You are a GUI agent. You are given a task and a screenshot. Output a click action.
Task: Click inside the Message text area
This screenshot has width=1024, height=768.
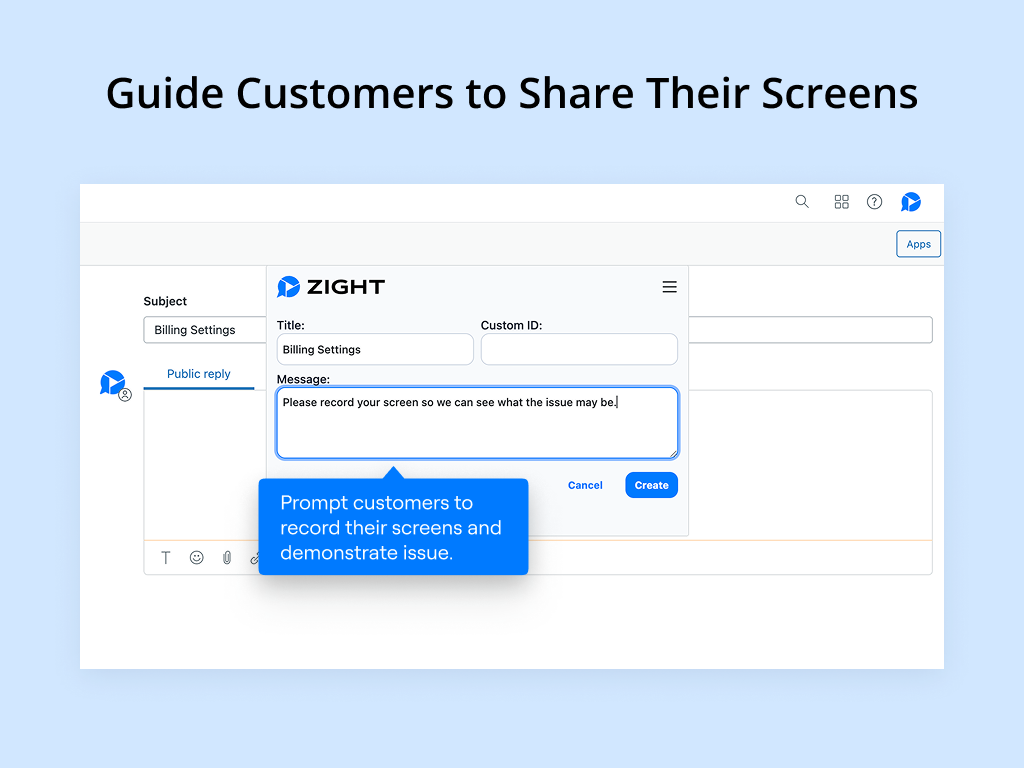(477, 421)
